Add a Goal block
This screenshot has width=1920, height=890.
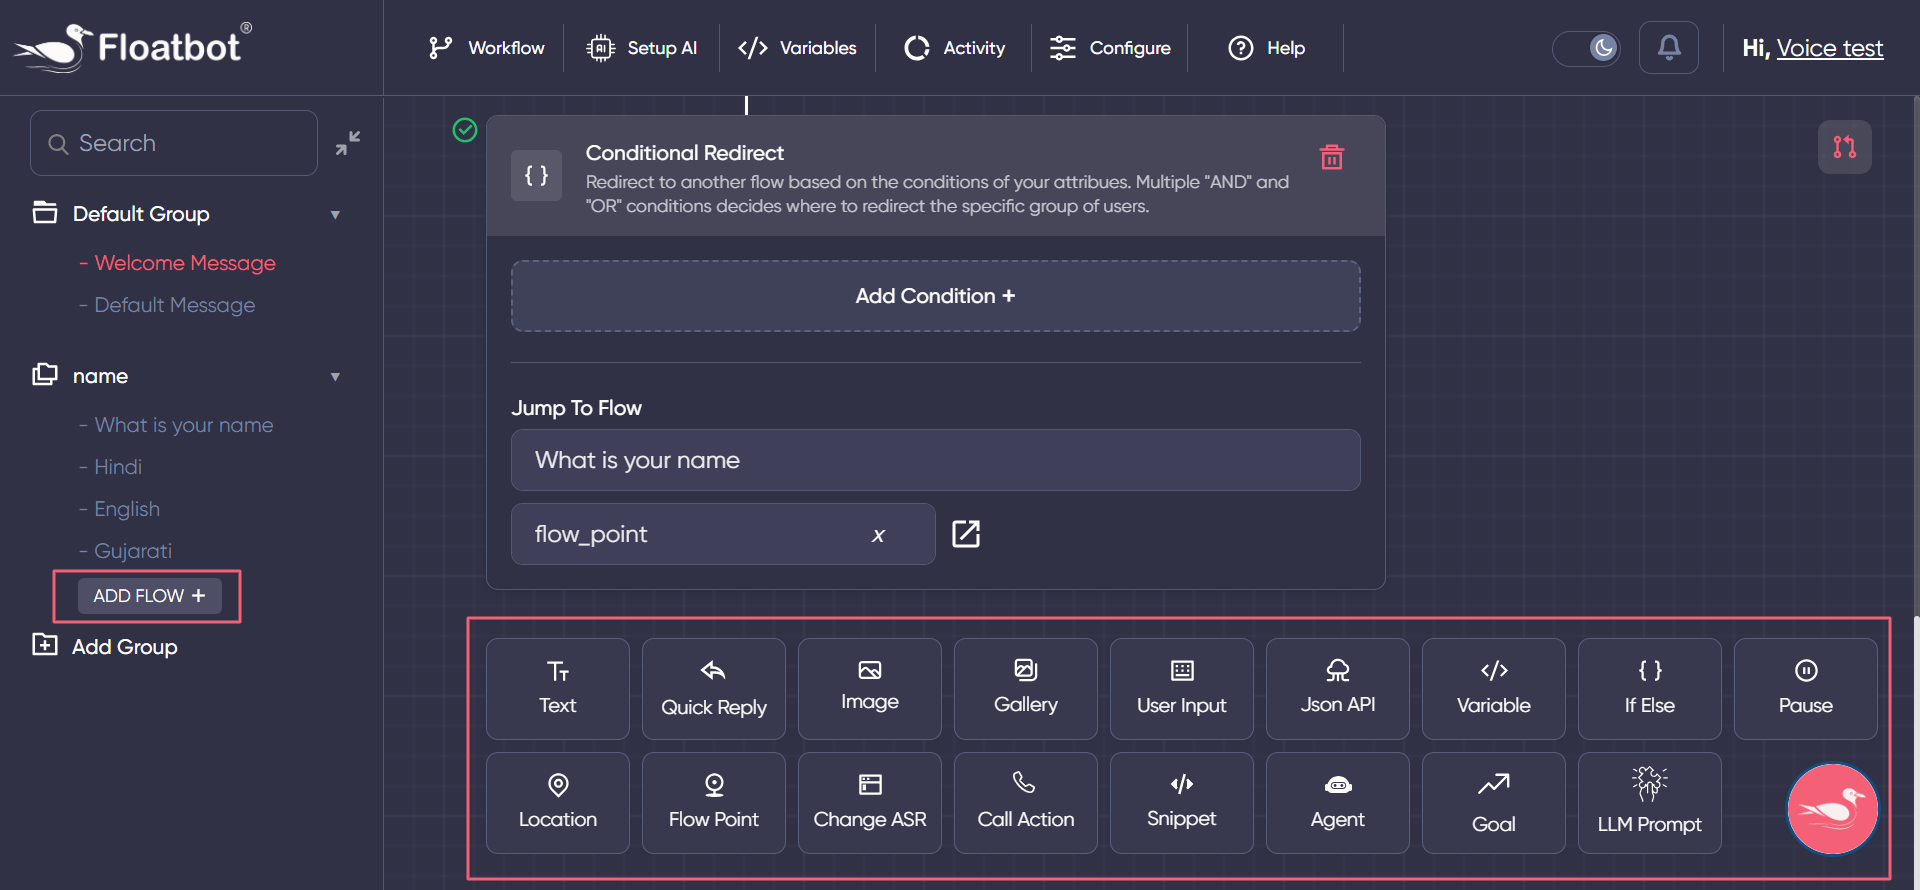(x=1494, y=803)
